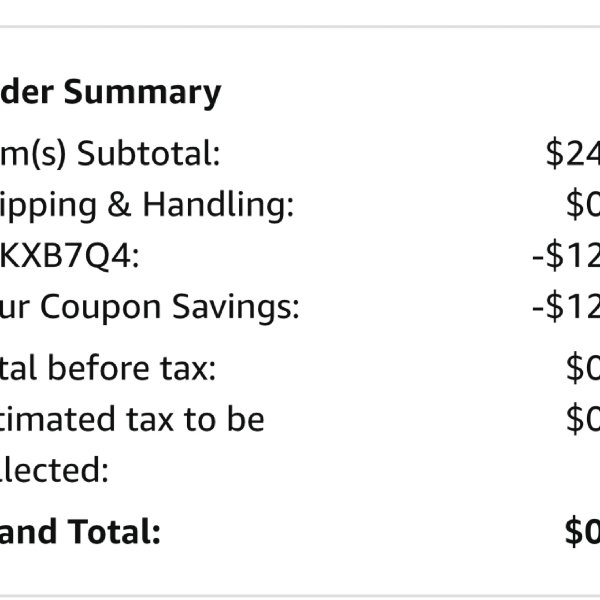Click the Shipping & Handling amount
The image size is (600, 600).
(x=583, y=205)
